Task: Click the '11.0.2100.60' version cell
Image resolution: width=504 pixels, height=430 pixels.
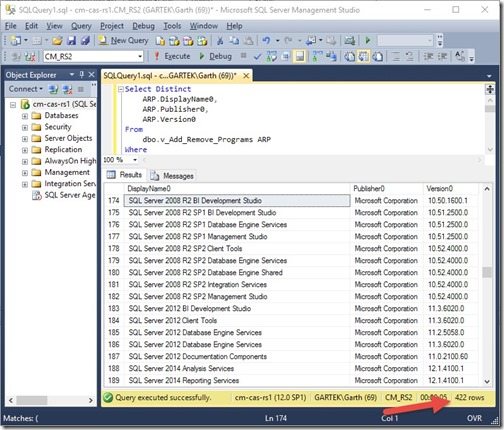Action: click(452, 356)
